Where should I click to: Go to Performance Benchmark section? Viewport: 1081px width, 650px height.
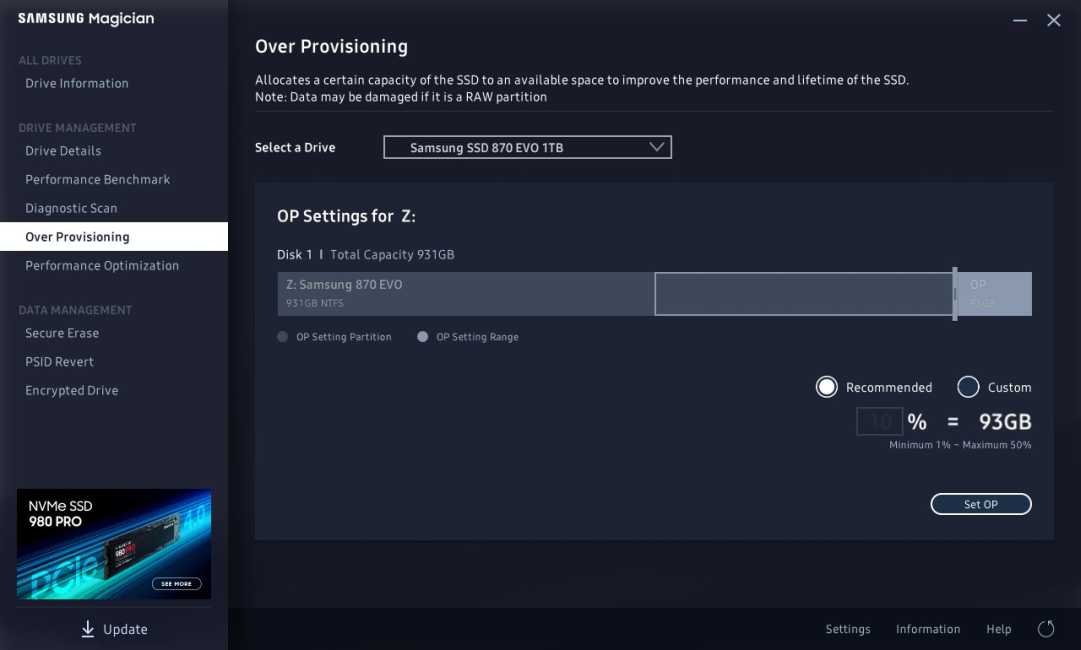coord(98,179)
